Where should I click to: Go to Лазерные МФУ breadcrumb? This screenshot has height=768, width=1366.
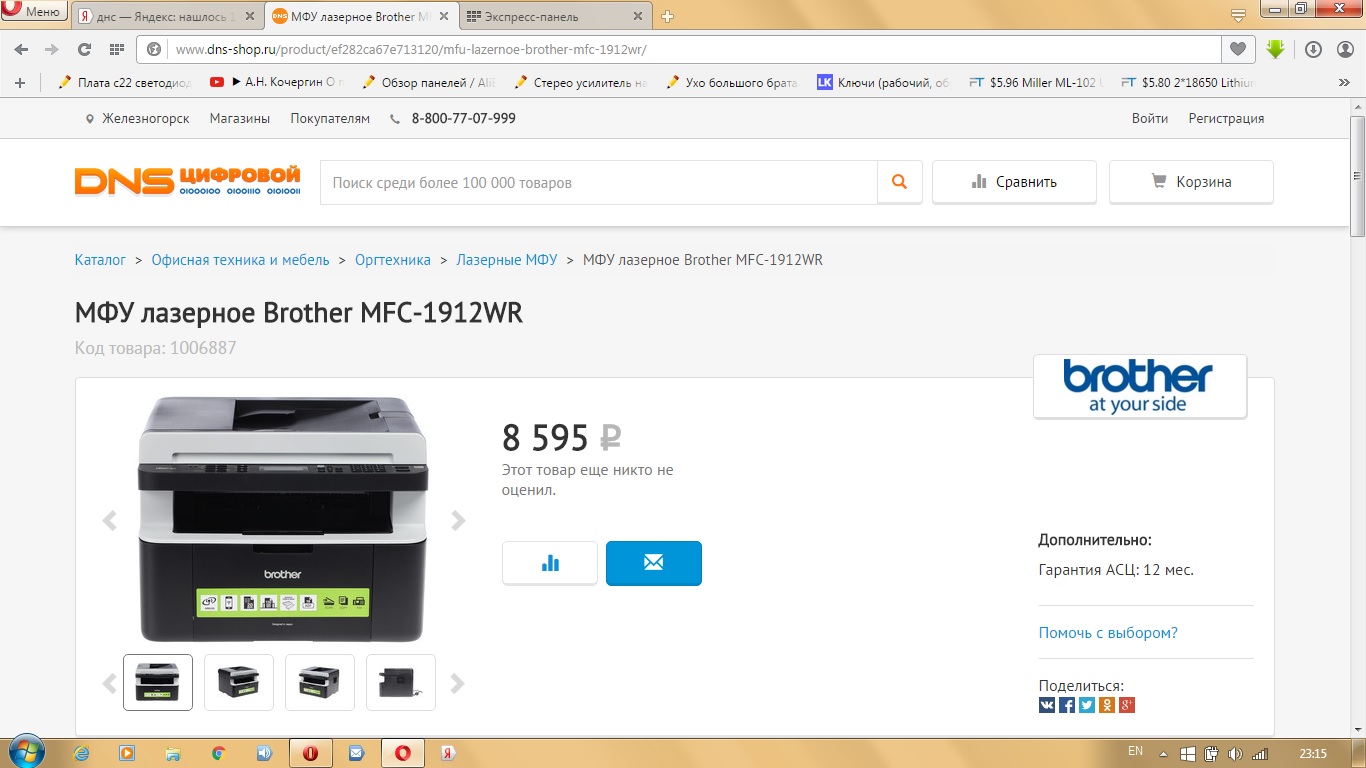(507, 260)
